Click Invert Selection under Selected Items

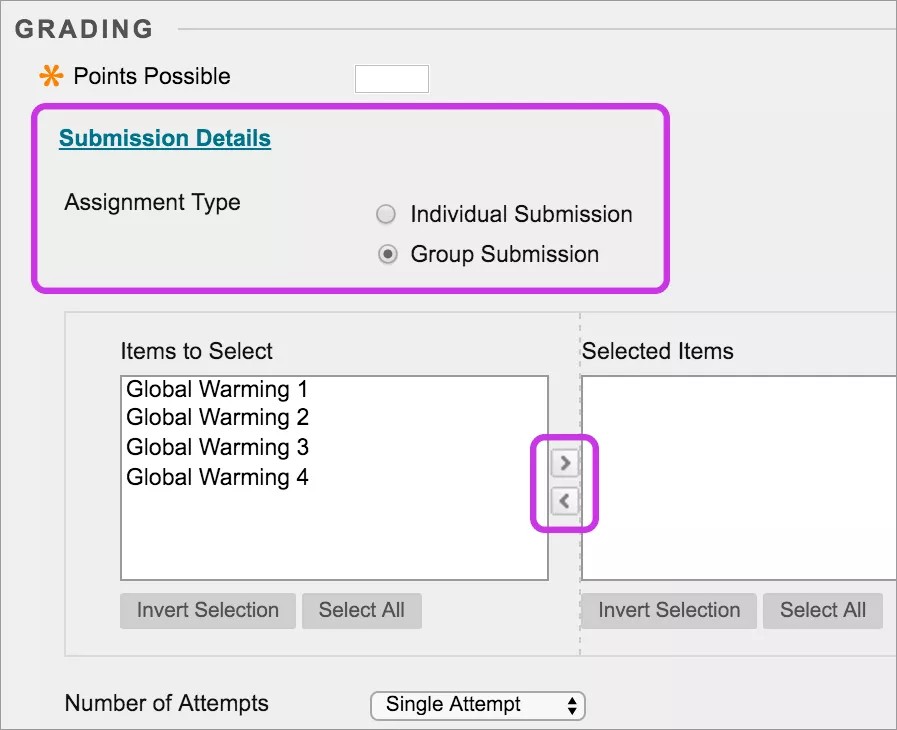[x=668, y=610]
